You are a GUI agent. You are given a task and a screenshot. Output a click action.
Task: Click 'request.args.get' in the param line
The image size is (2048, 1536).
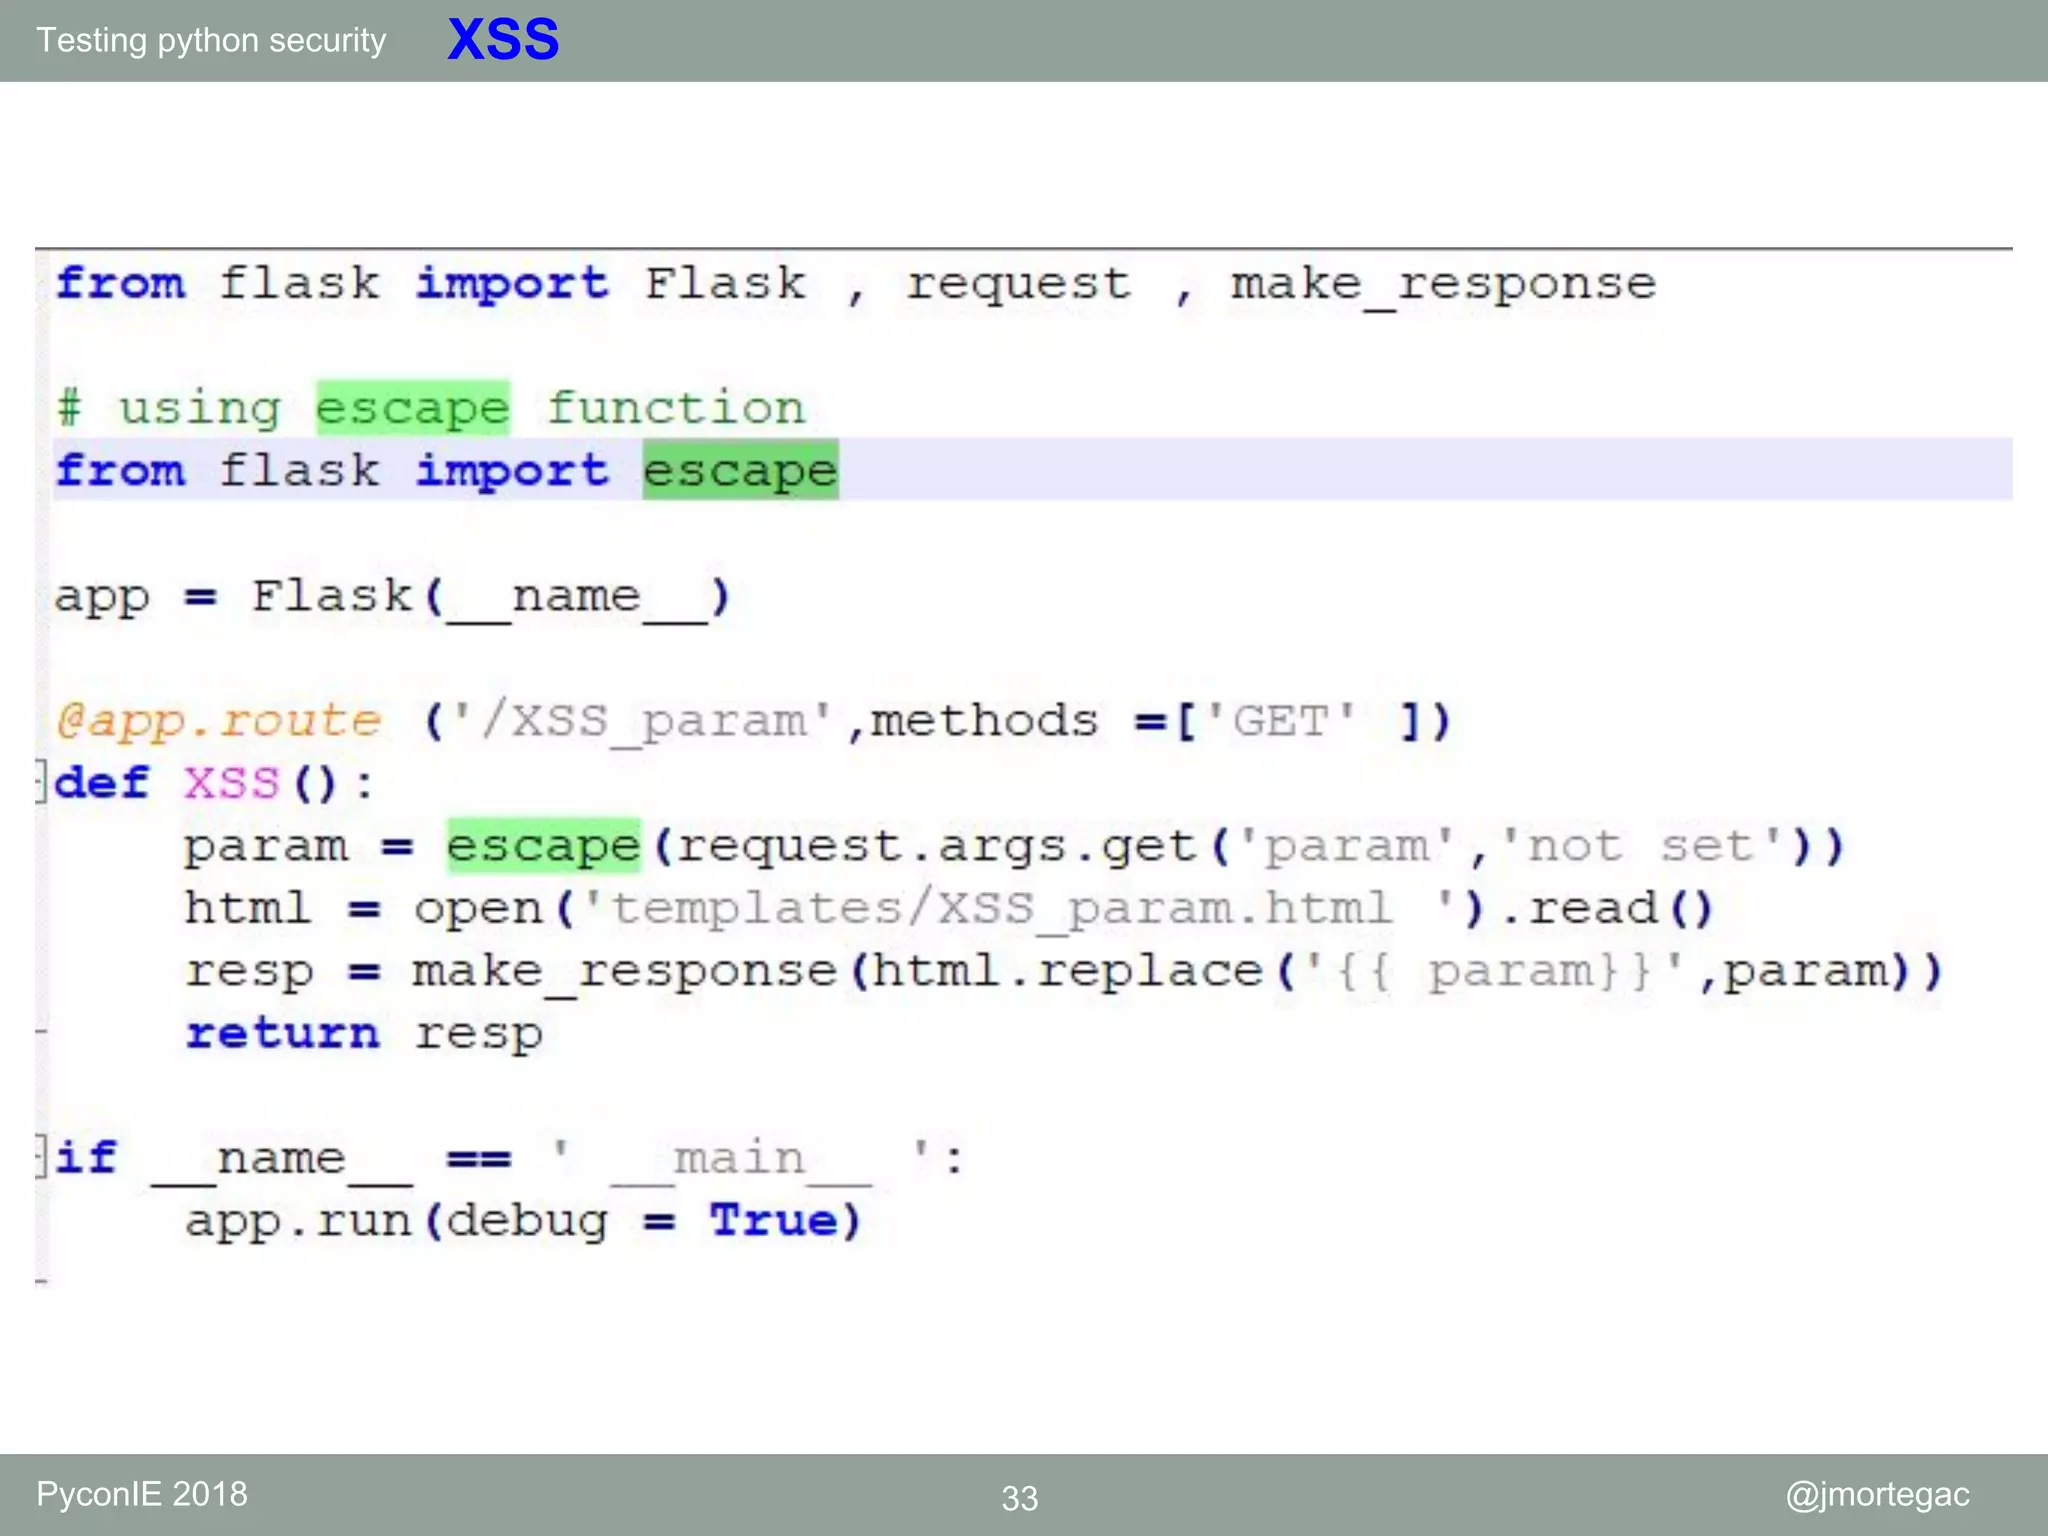click(x=937, y=848)
